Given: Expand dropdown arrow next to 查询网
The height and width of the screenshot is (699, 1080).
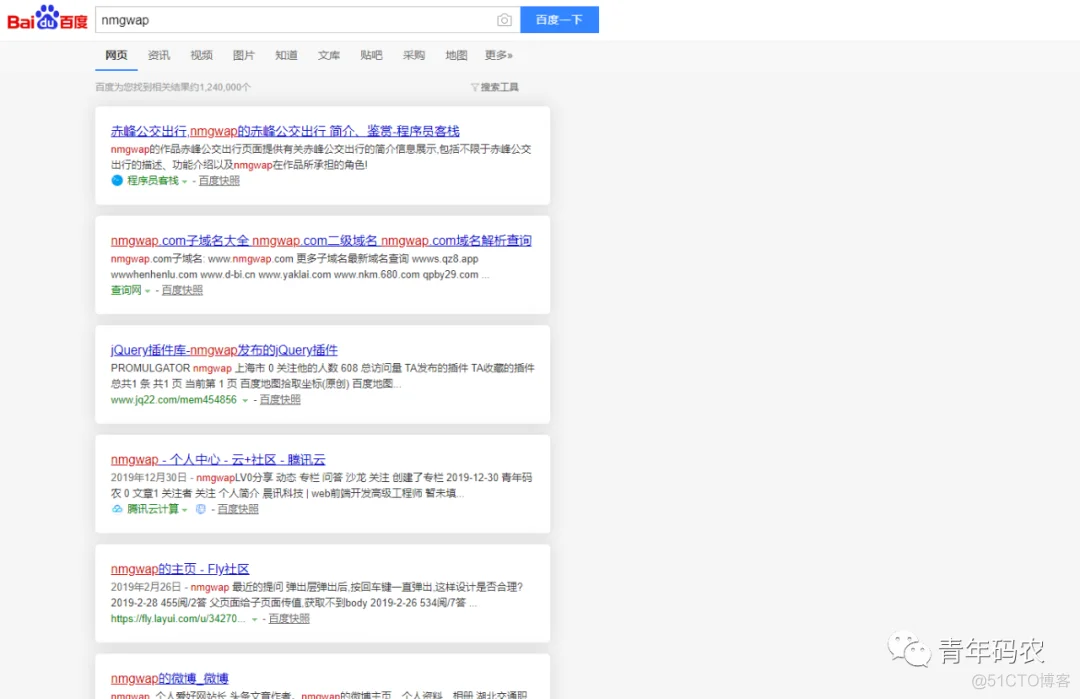Looking at the screenshot, I should (147, 291).
